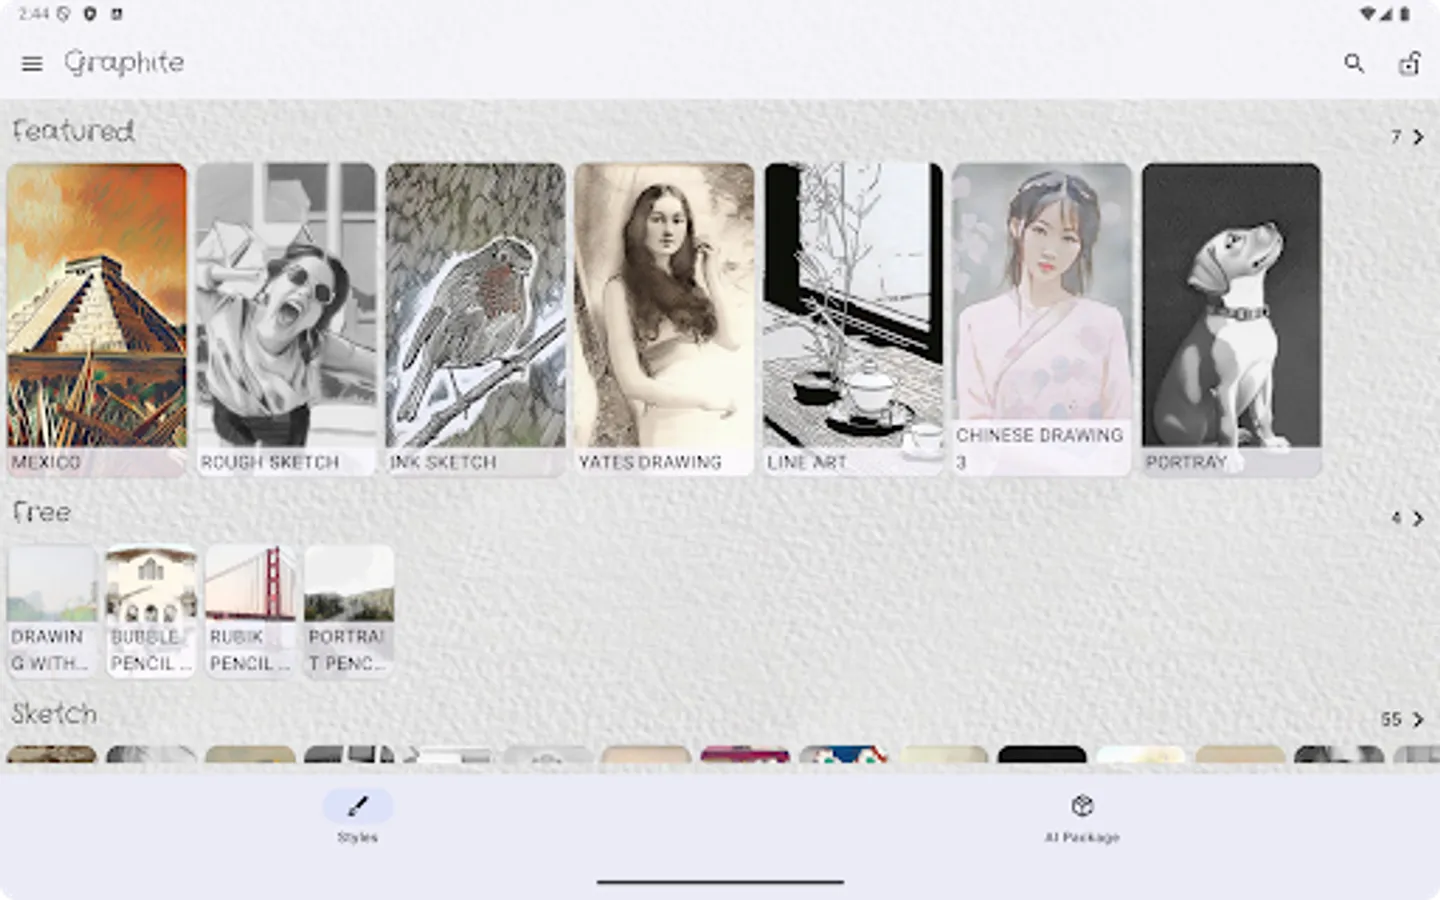
Task: Choose the Portrait Pencil free style
Action: point(349,612)
